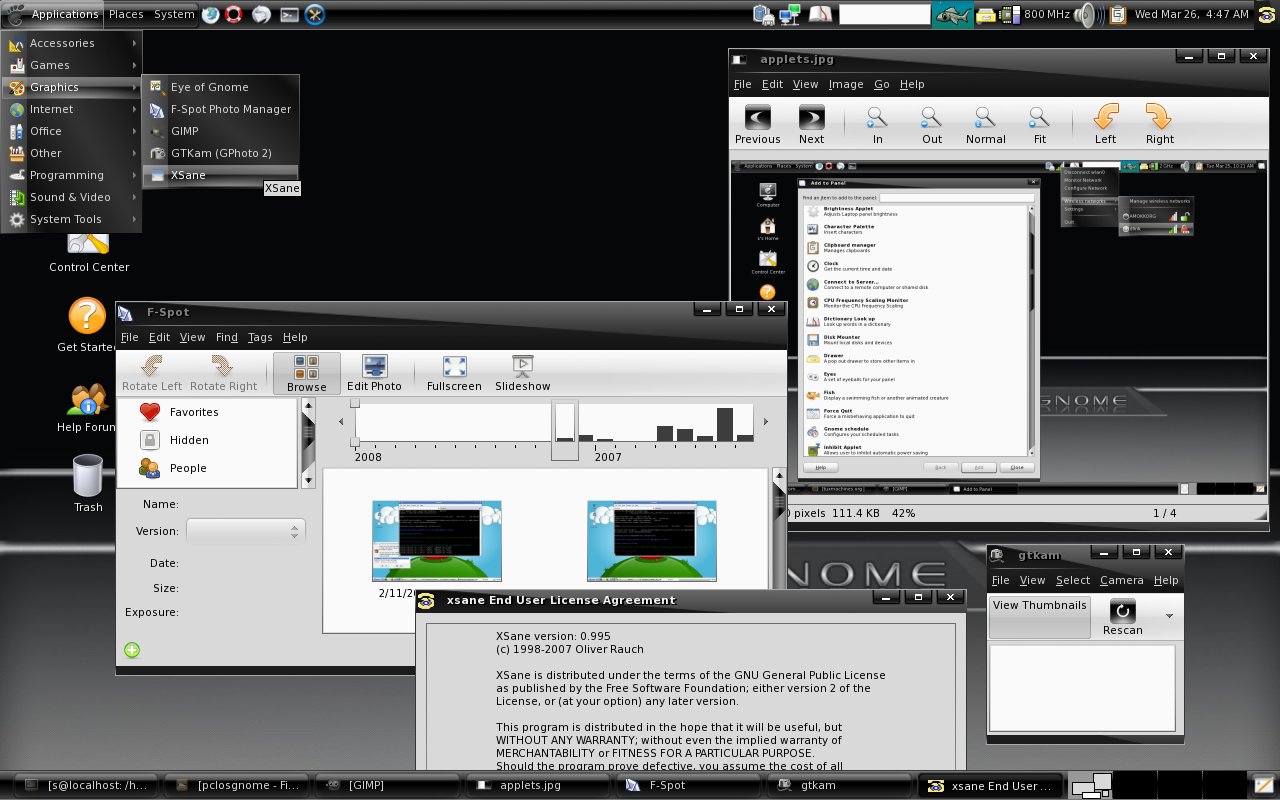Viewport: 1280px width, 800px height.
Task: Click Edit Photo in F-Spot toolbar
Action: click(x=374, y=373)
